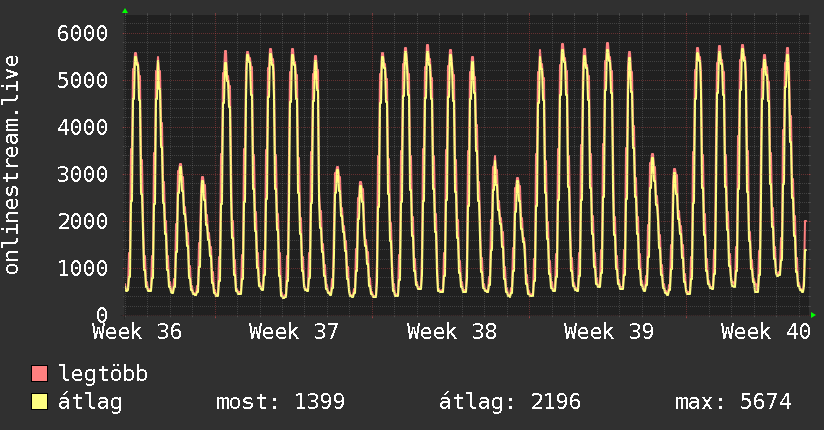The height and width of the screenshot is (430, 824).
Task: Click the Week 37 axis label
Action: click(x=294, y=332)
